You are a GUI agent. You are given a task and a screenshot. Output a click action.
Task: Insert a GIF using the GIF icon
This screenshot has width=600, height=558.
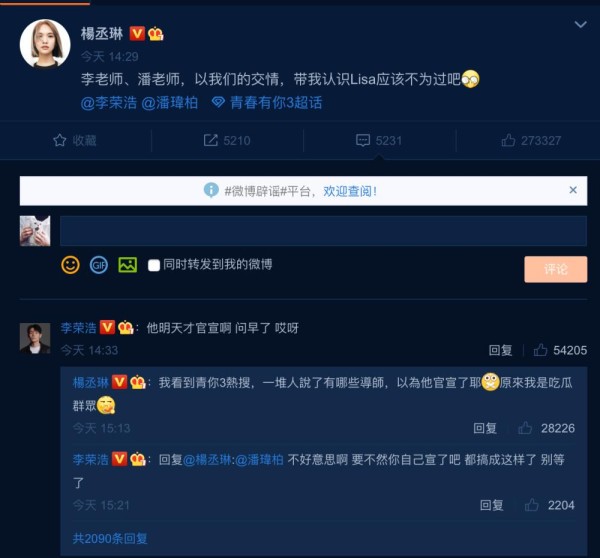tap(99, 264)
